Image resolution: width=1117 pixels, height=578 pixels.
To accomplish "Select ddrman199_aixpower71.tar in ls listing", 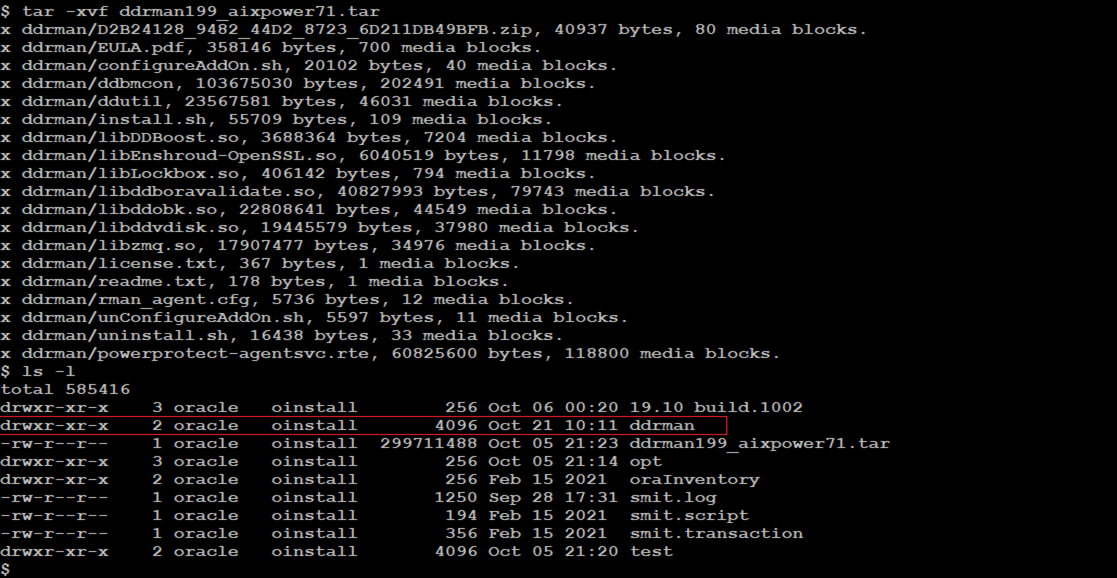I will tap(759, 443).
